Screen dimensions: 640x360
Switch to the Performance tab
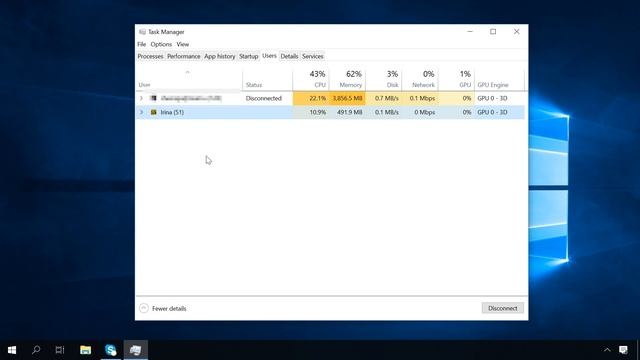coord(184,56)
